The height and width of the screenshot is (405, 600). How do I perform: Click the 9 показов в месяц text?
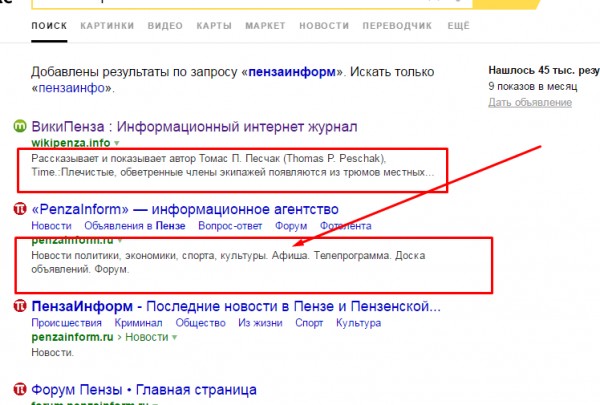(x=533, y=87)
